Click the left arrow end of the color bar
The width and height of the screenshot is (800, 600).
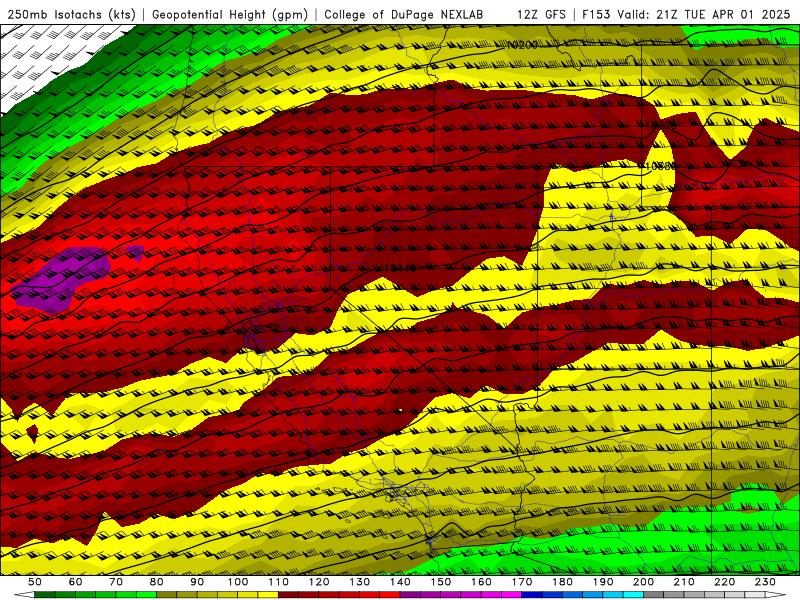tap(23, 595)
